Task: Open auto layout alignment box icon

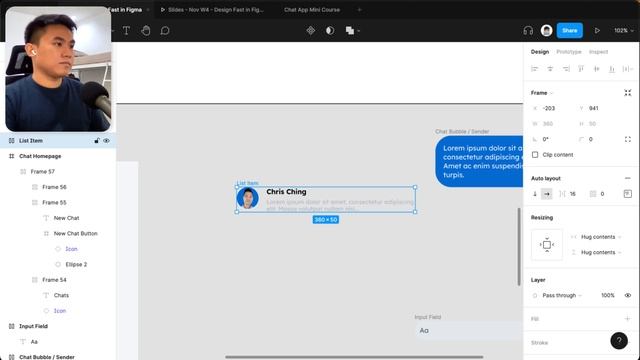Action: (x=628, y=194)
